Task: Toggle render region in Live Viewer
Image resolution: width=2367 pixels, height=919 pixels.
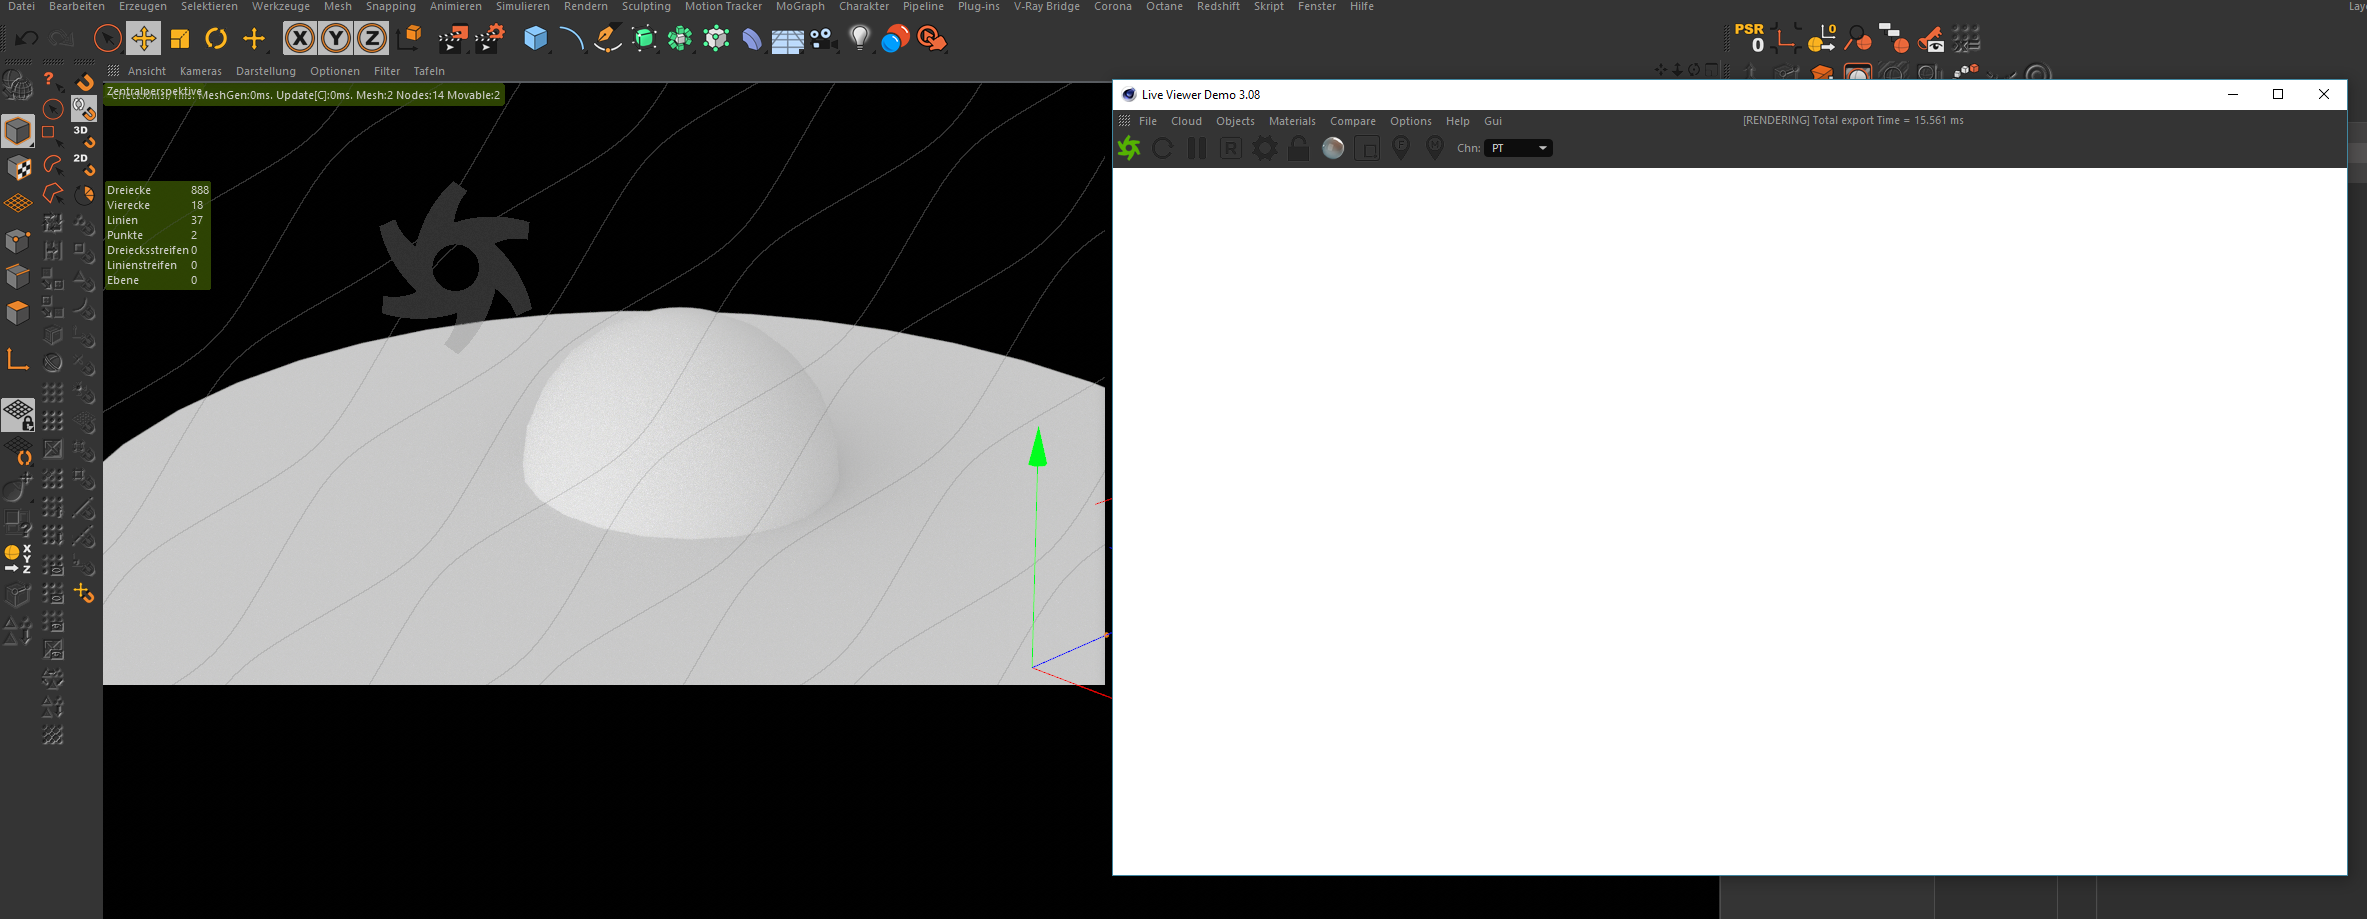Action: tap(1367, 148)
